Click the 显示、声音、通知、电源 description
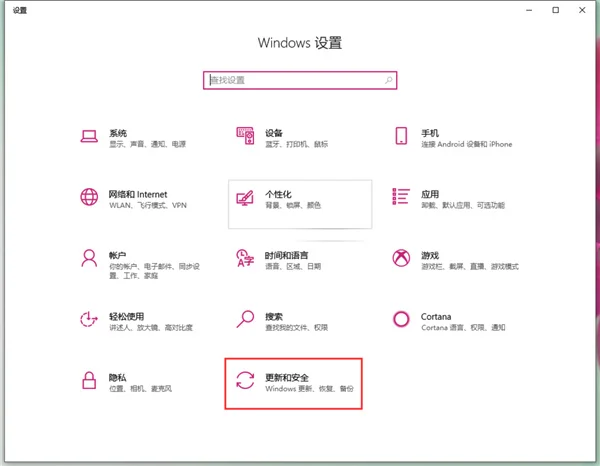This screenshot has height=466, width=600. click(147, 144)
